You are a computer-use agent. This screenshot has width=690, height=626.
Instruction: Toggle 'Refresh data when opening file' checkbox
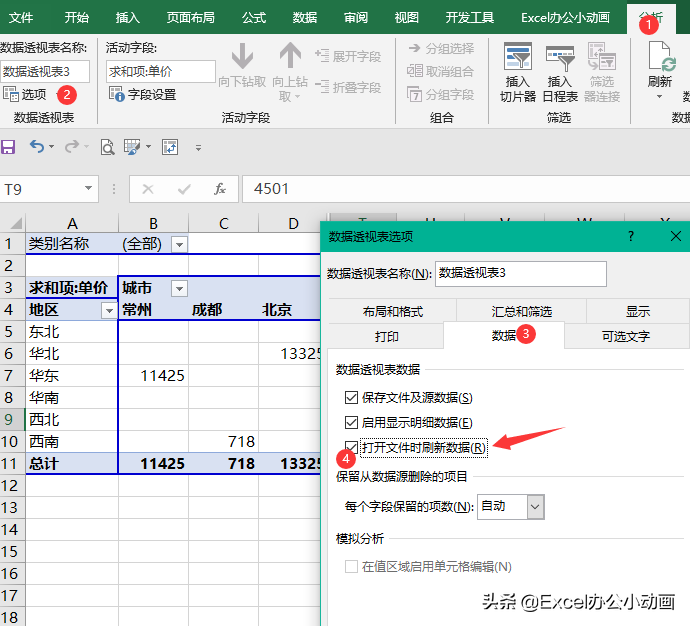351,447
